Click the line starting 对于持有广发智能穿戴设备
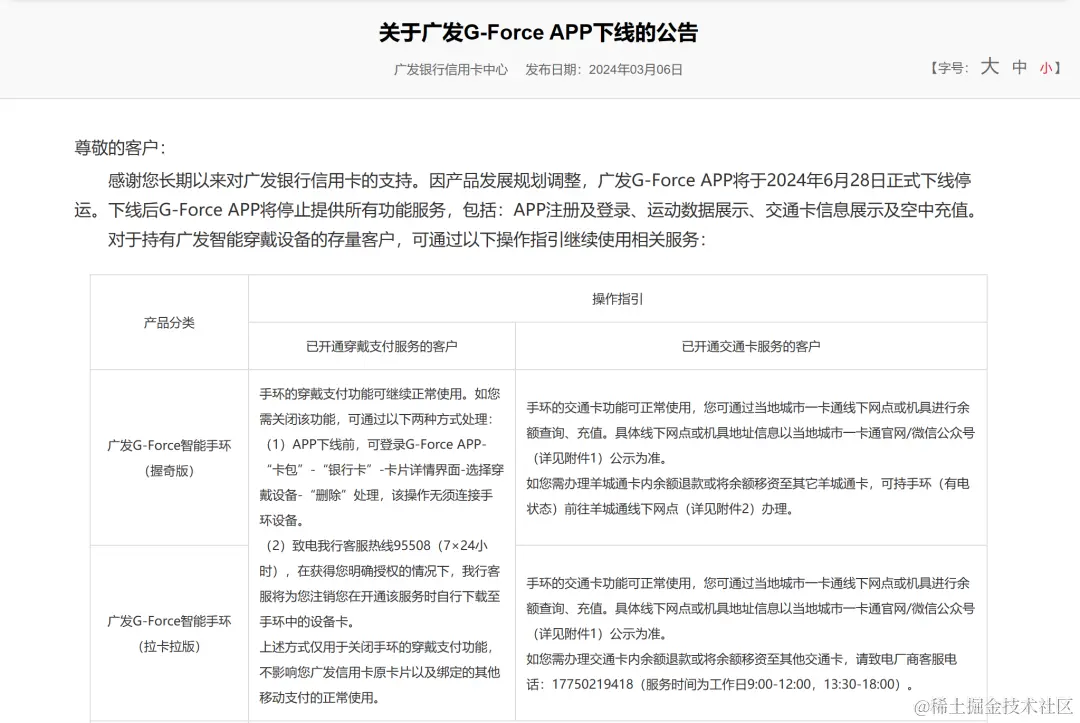 point(406,240)
